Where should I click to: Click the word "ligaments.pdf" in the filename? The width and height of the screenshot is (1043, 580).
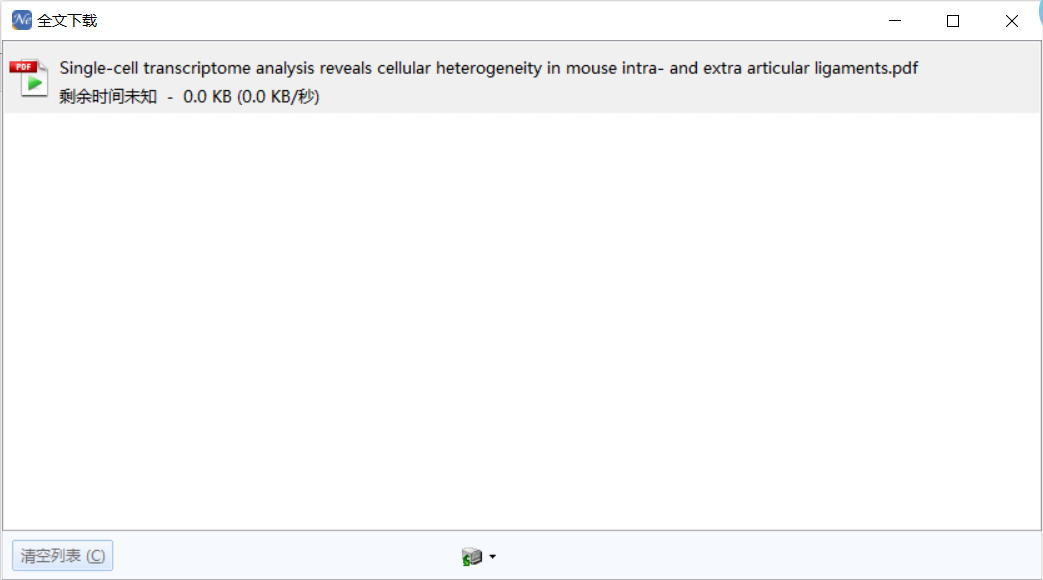coord(866,68)
